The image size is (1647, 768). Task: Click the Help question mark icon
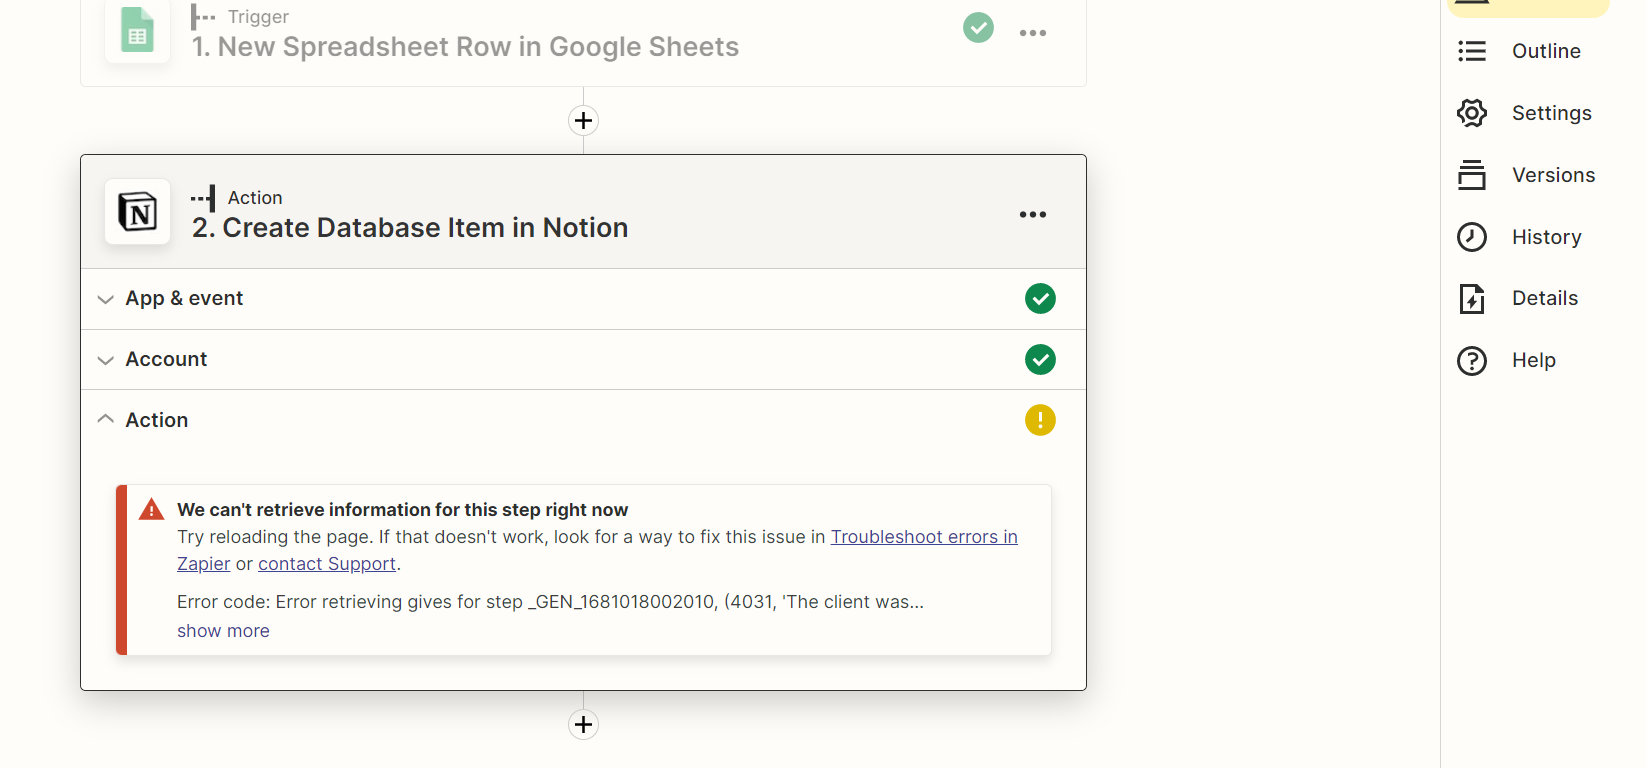[1472, 360]
